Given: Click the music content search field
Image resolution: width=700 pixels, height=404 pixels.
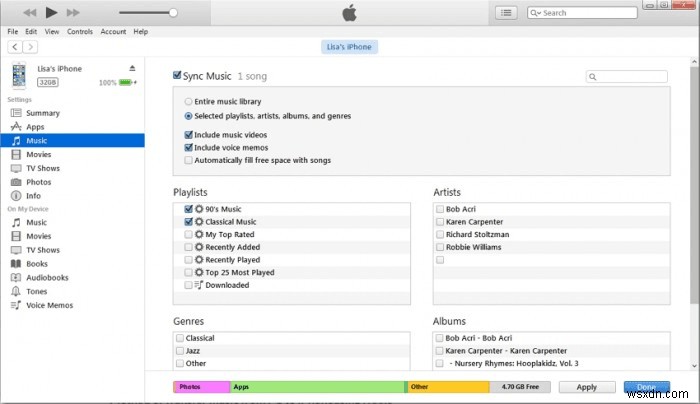Looking at the screenshot, I should pyautogui.click(x=630, y=76).
